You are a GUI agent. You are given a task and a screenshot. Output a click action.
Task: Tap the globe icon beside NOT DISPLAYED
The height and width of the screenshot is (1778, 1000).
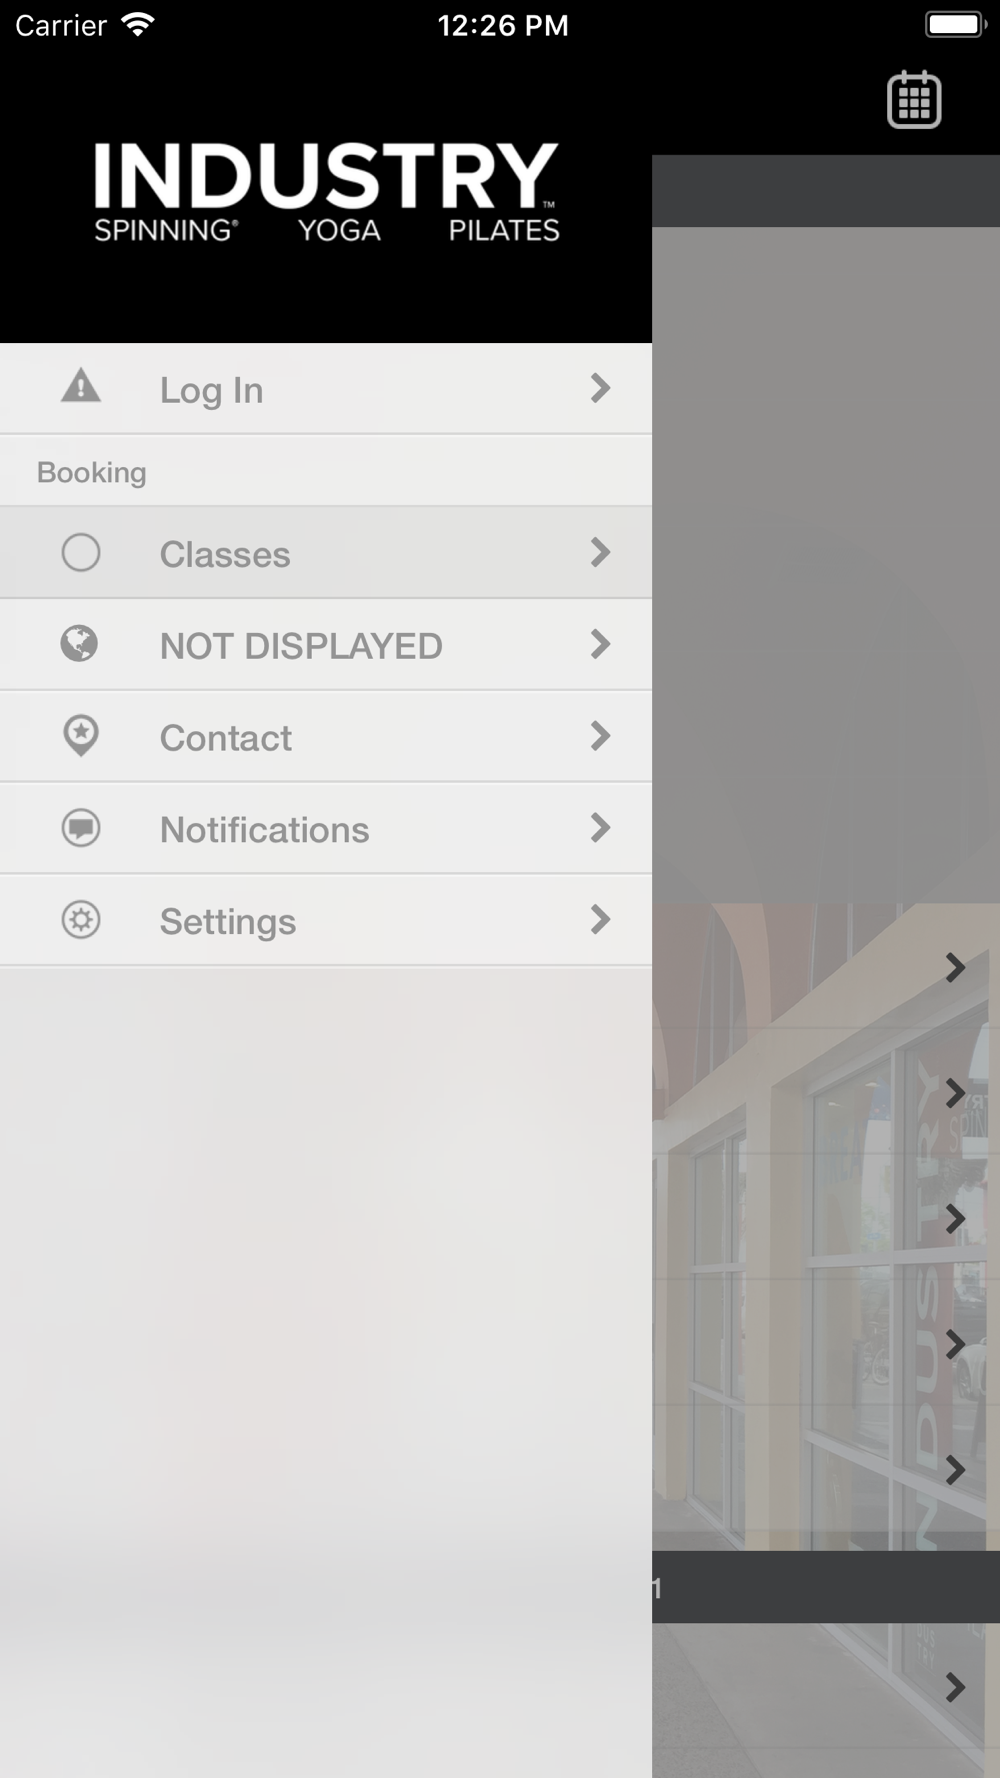tap(80, 644)
